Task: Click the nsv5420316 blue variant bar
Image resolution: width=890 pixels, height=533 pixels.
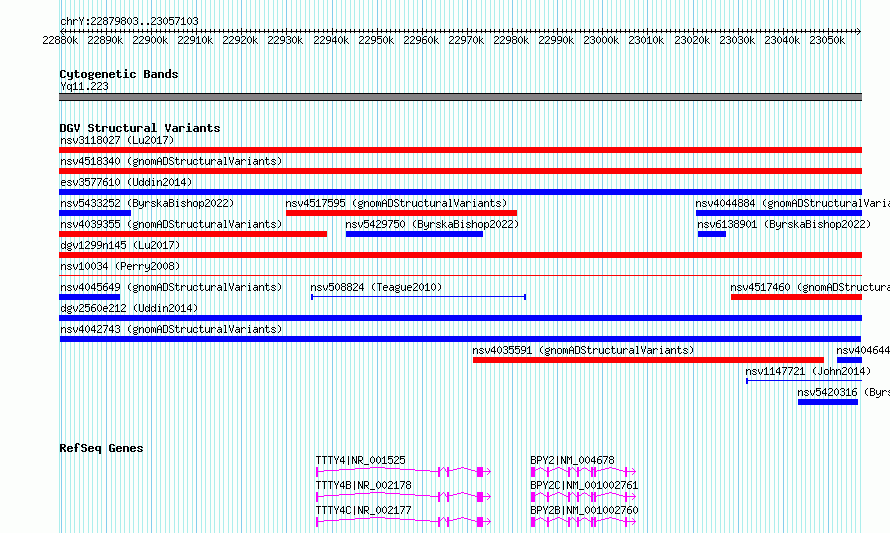Action: pos(828,402)
